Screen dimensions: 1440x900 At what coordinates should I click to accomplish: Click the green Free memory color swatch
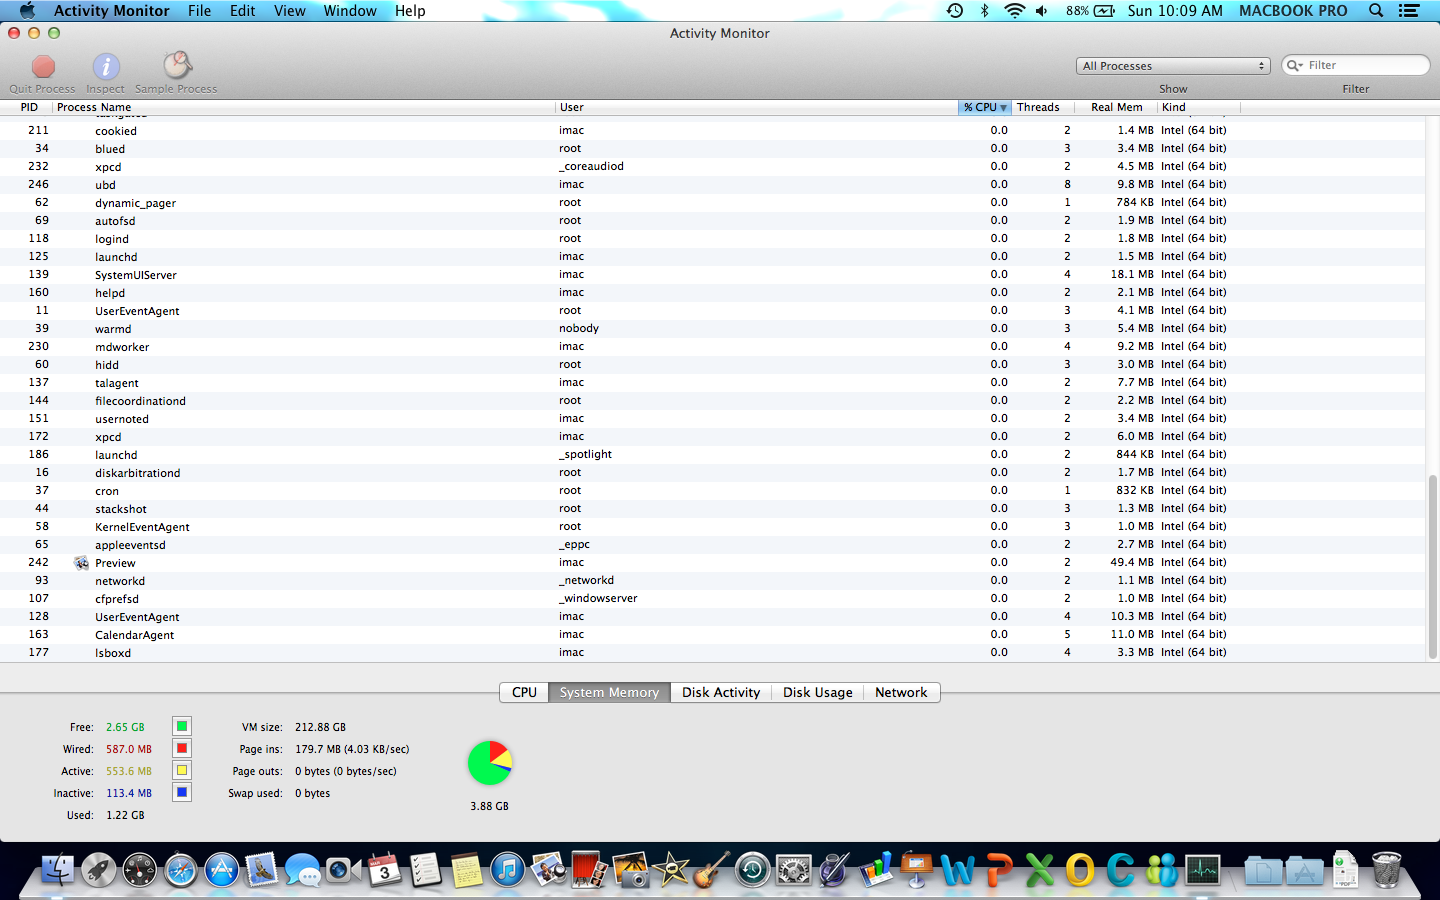[182, 726]
